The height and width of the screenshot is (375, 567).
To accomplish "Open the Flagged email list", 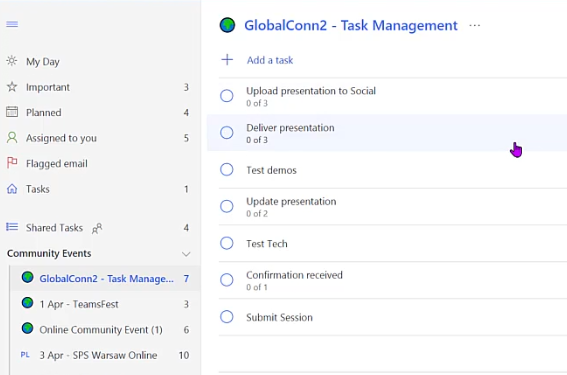I will click(x=100, y=163).
